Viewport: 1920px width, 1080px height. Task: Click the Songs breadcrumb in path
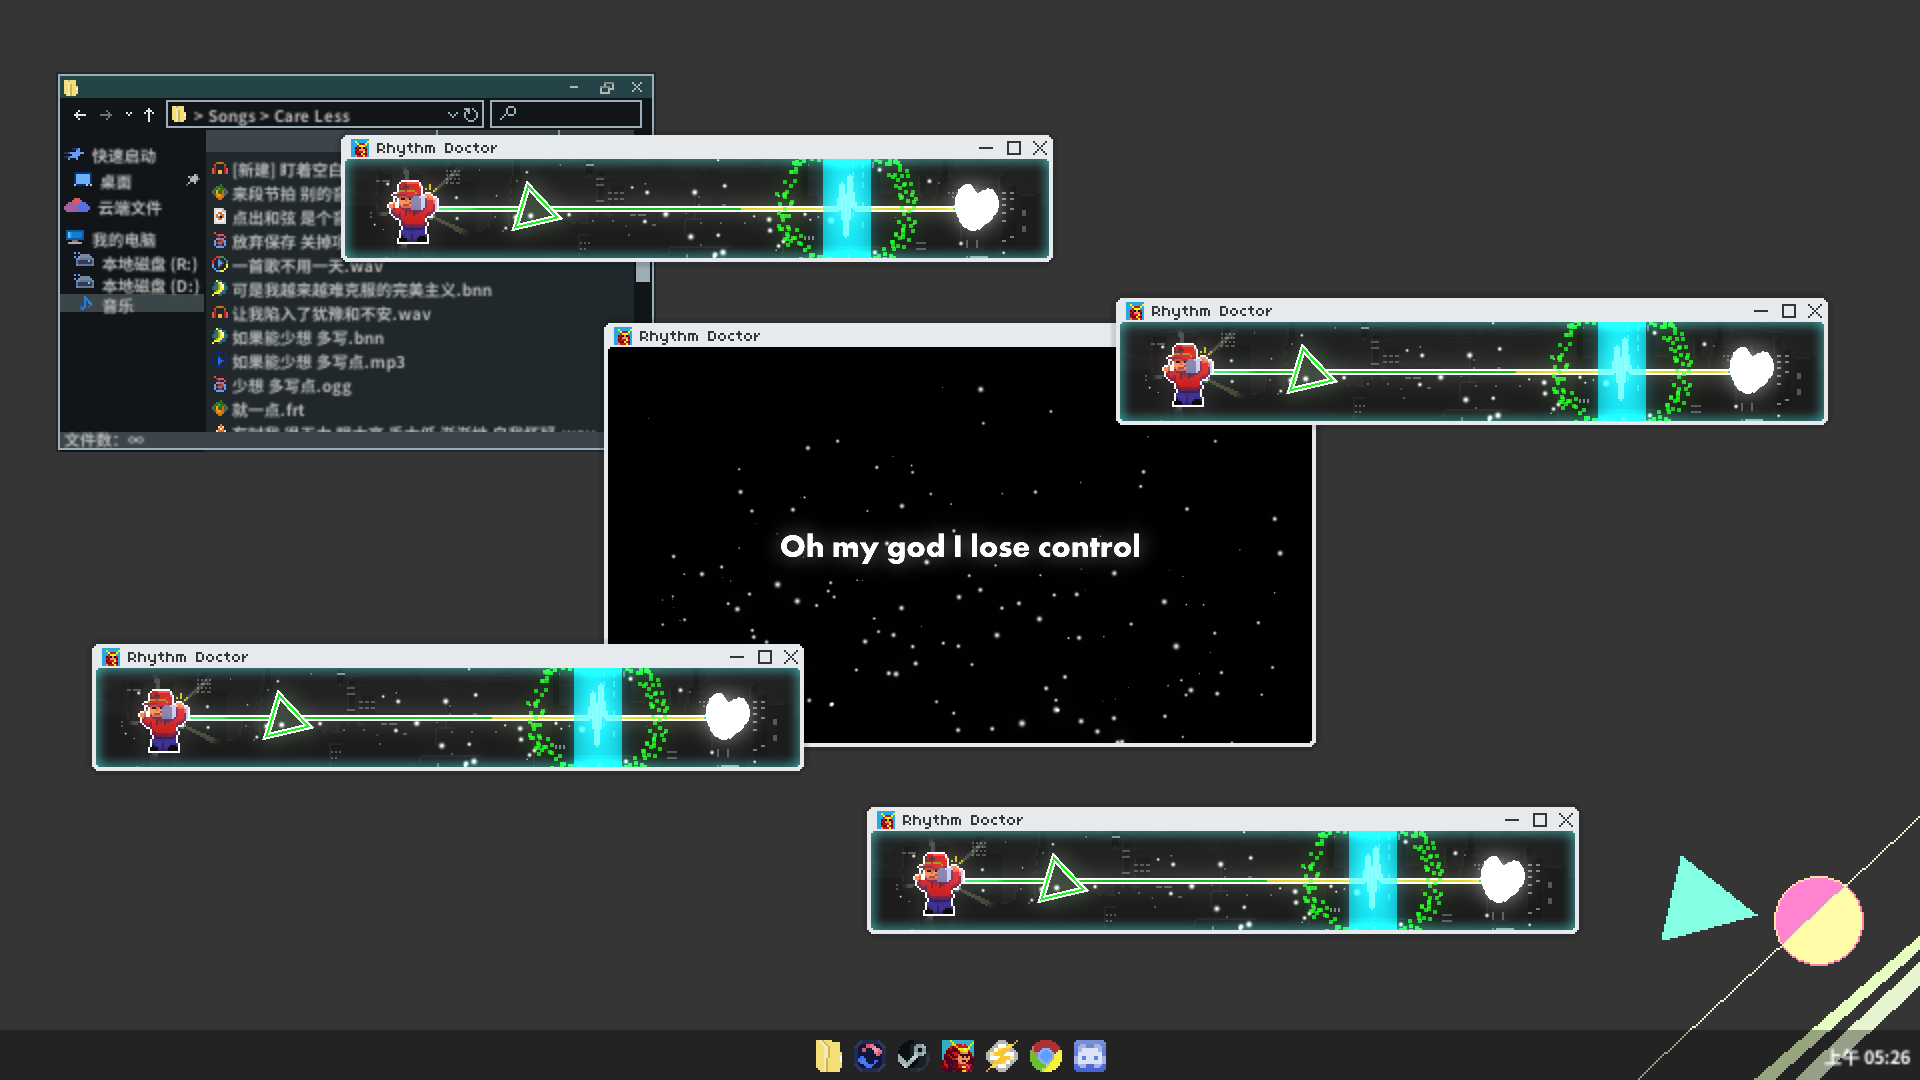(x=232, y=116)
